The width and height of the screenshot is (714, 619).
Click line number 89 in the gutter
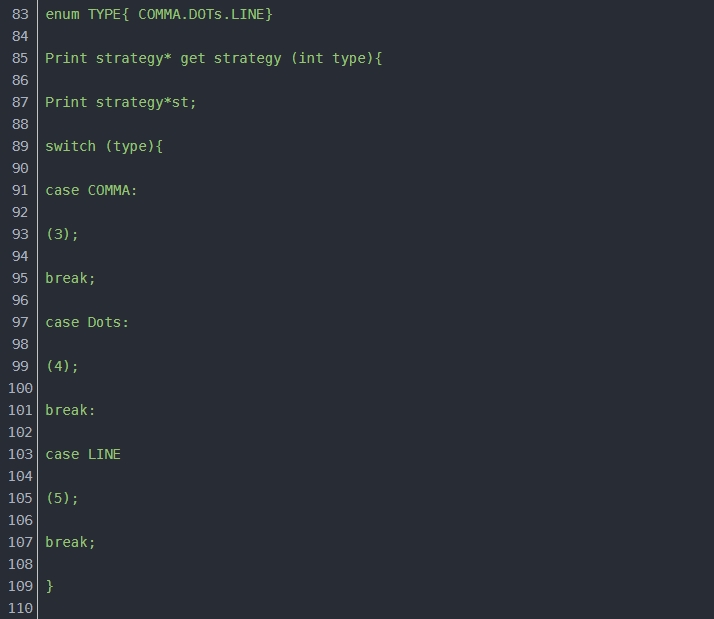coord(20,146)
